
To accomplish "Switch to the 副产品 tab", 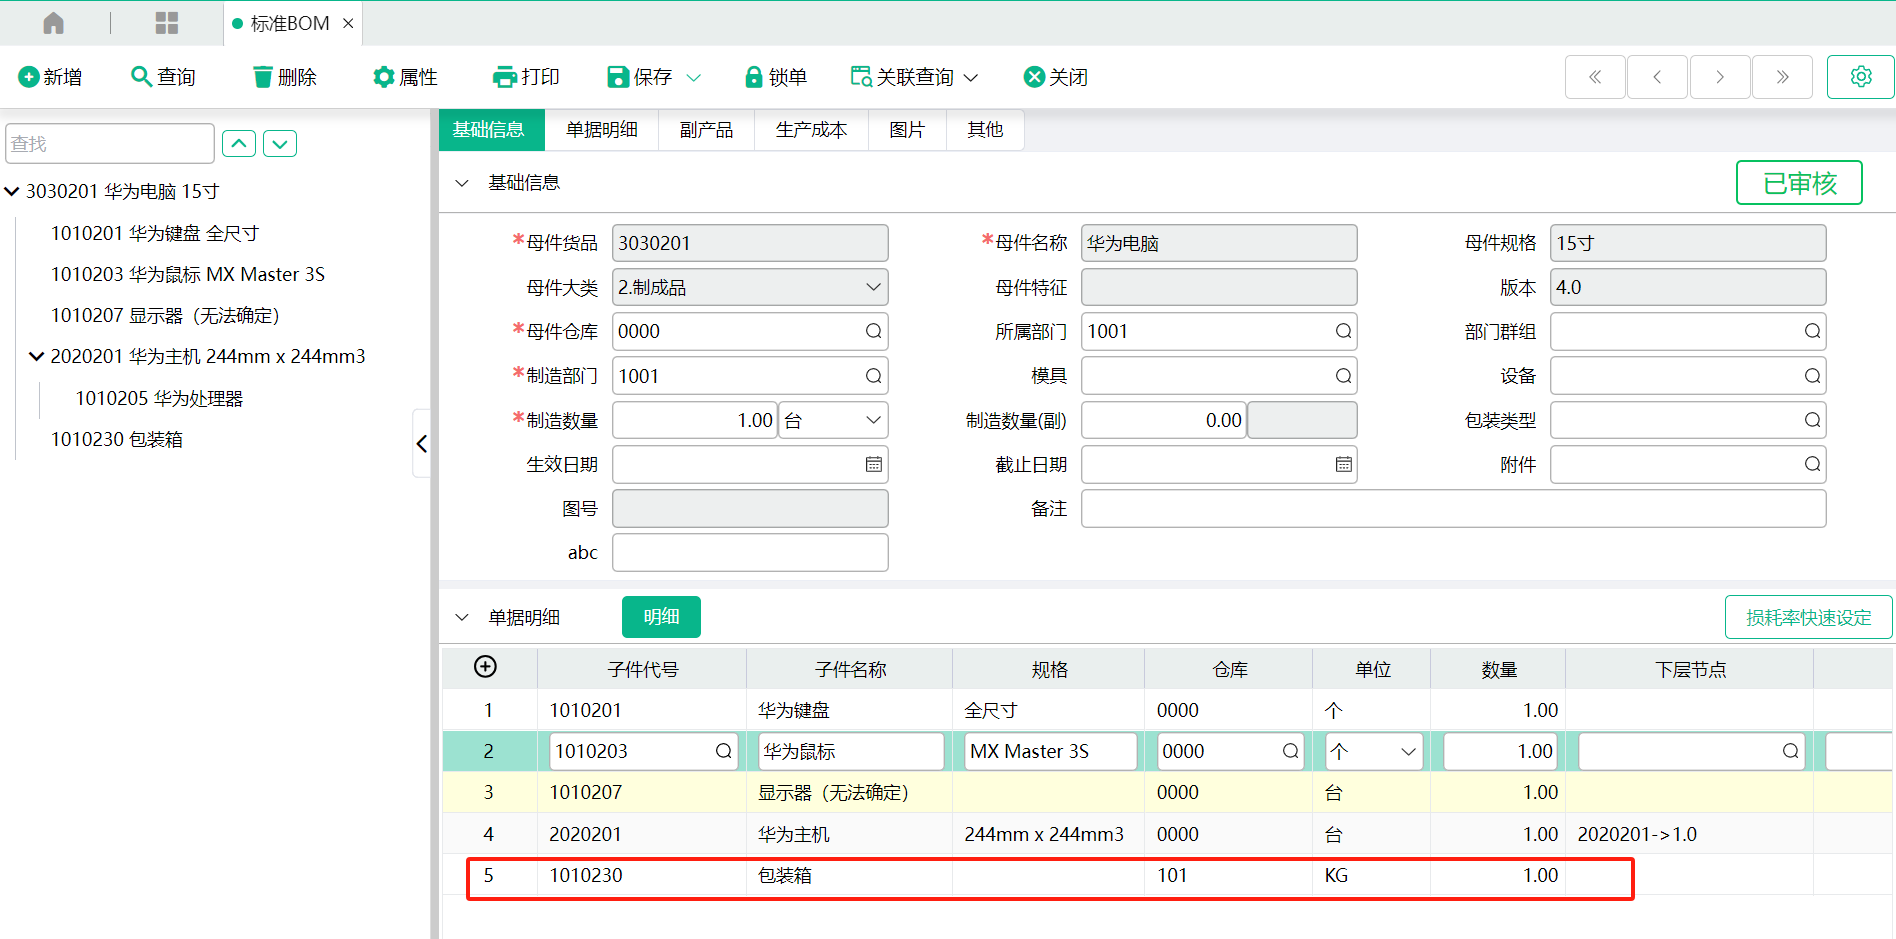I will [x=707, y=129].
